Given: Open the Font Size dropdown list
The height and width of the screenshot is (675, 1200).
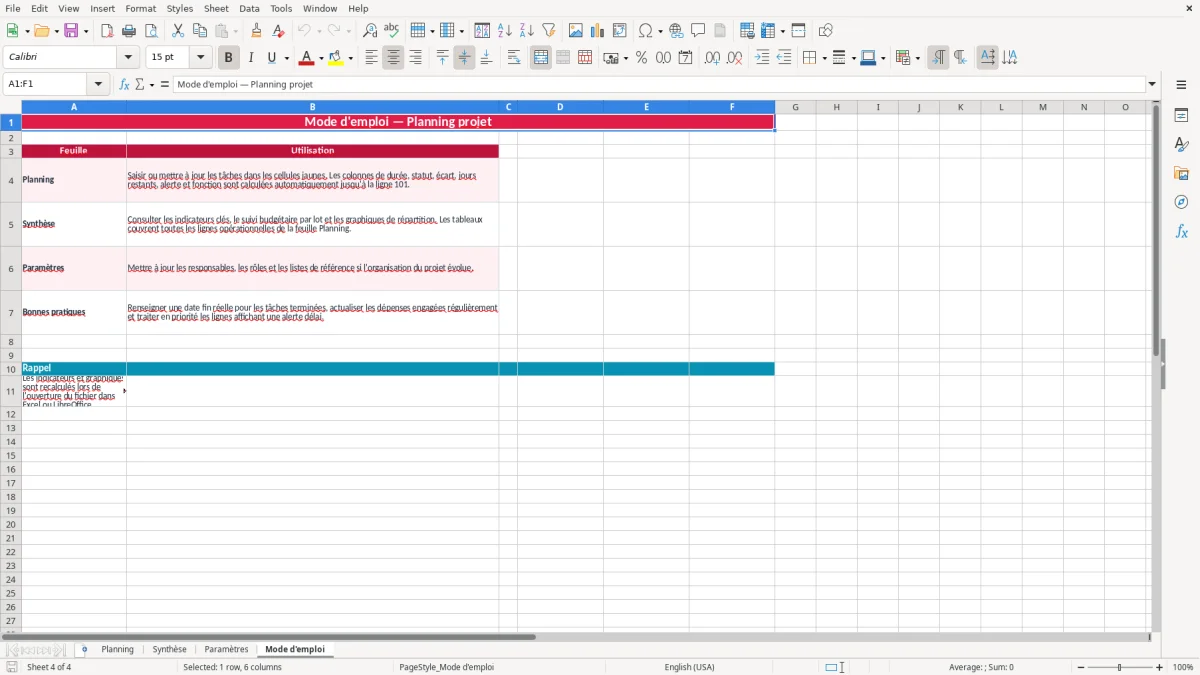Looking at the screenshot, I should 200,58.
